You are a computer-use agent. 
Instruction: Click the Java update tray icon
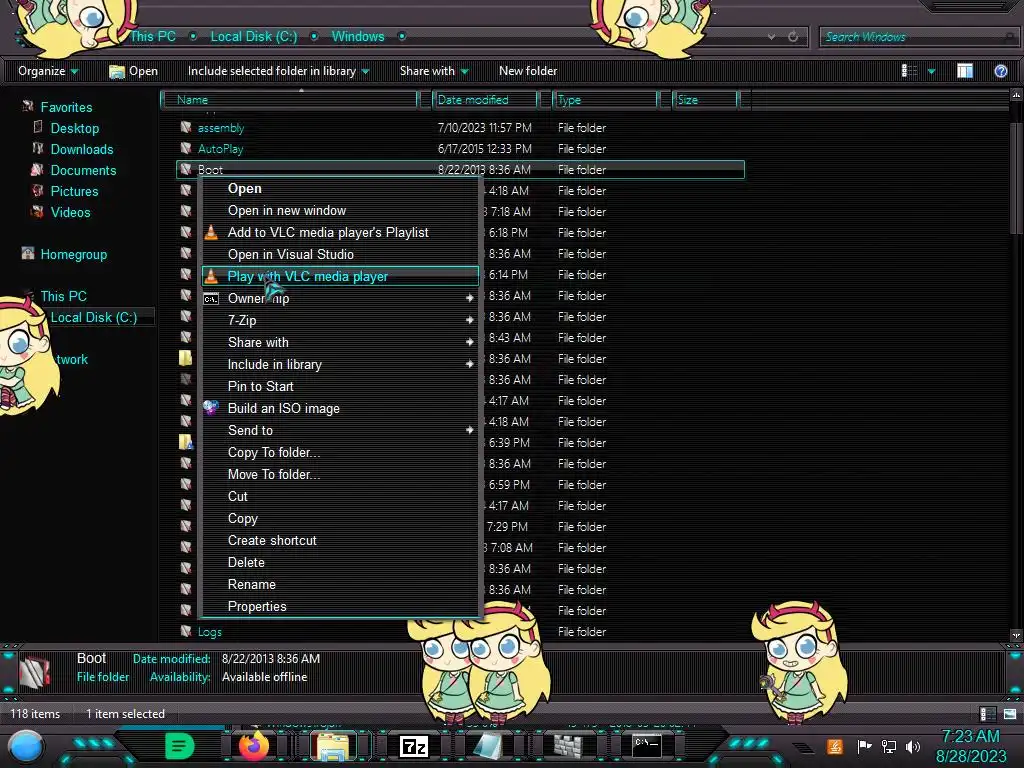[x=835, y=746]
